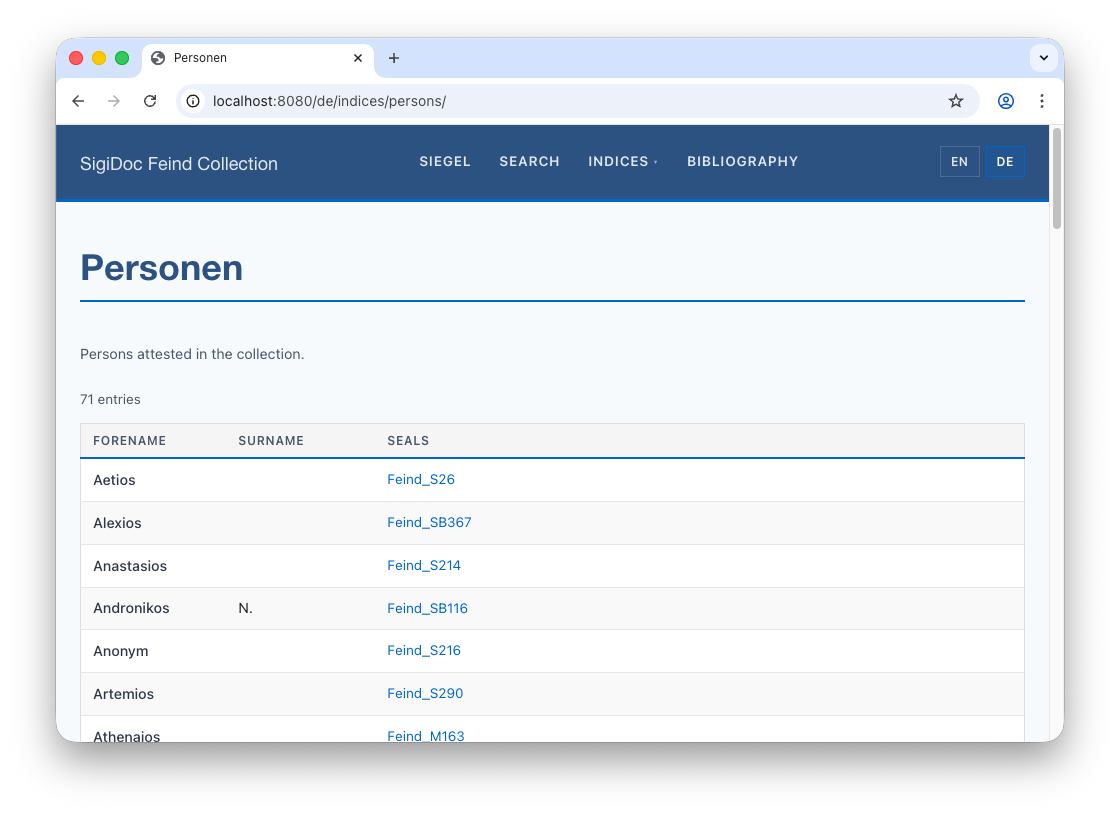Open the Chrome profile icon
1120x816 pixels.
[1006, 101]
